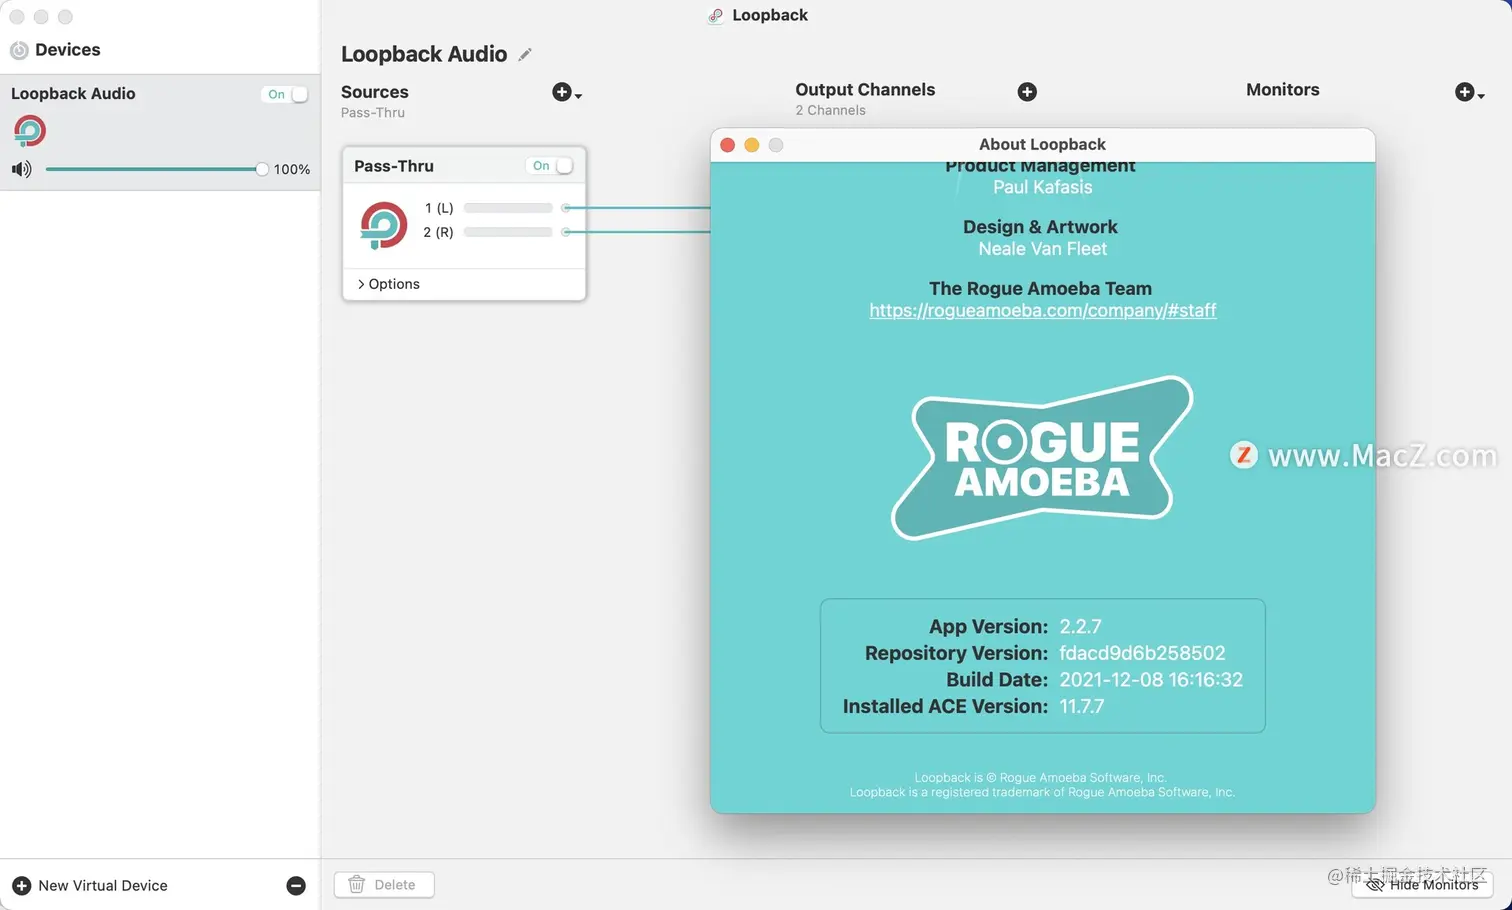Click the Rogue Amoeba logo in About window
The width and height of the screenshot is (1512, 910).
pyautogui.click(x=1042, y=458)
